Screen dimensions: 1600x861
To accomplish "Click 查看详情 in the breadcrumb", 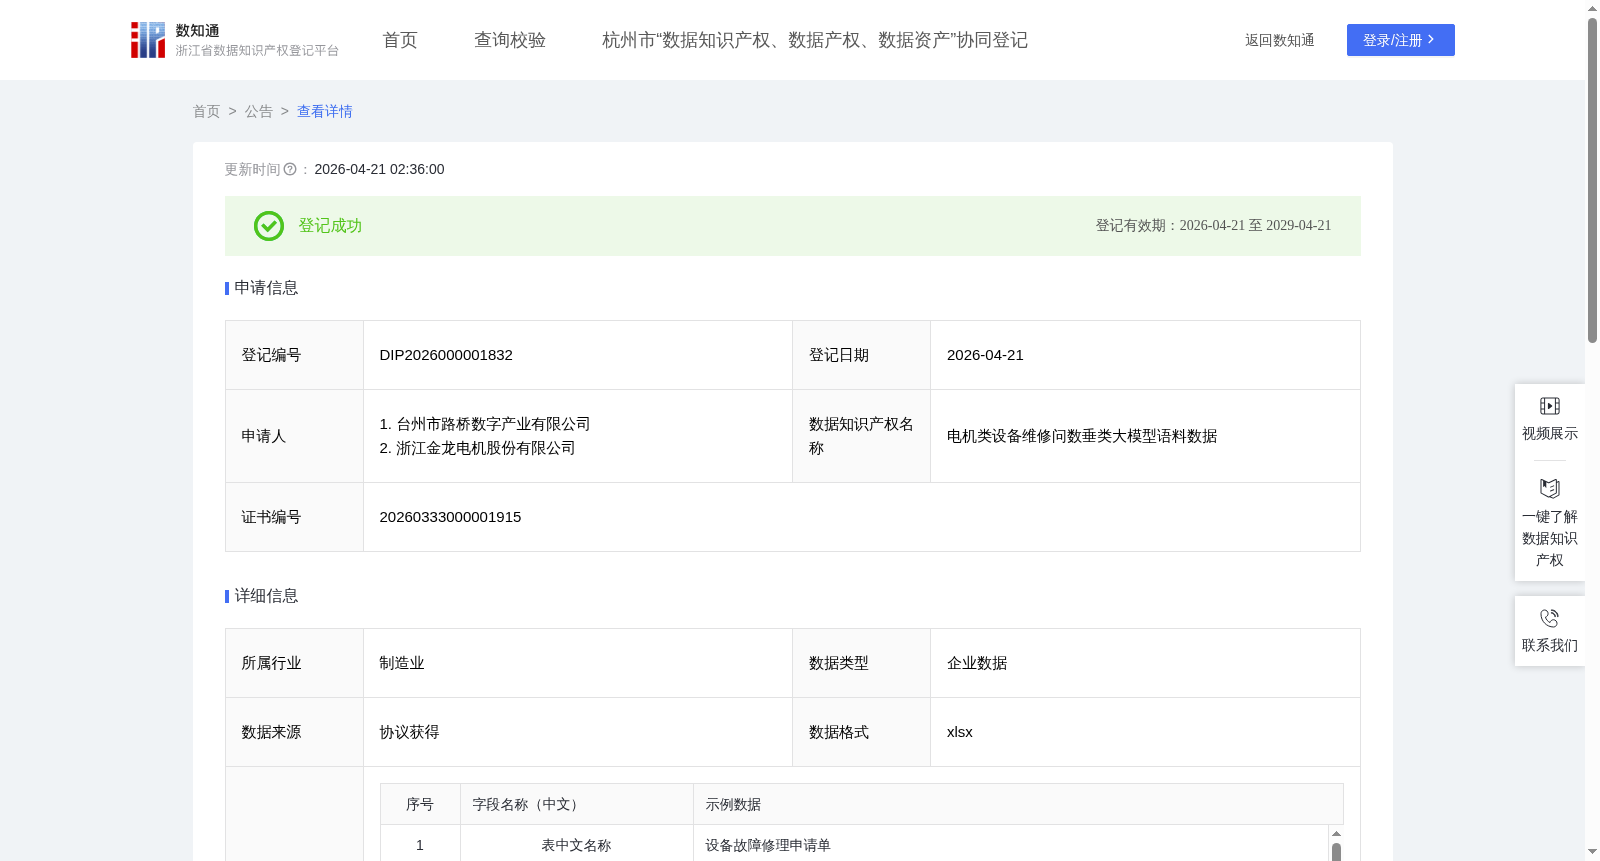I will click(x=325, y=112).
